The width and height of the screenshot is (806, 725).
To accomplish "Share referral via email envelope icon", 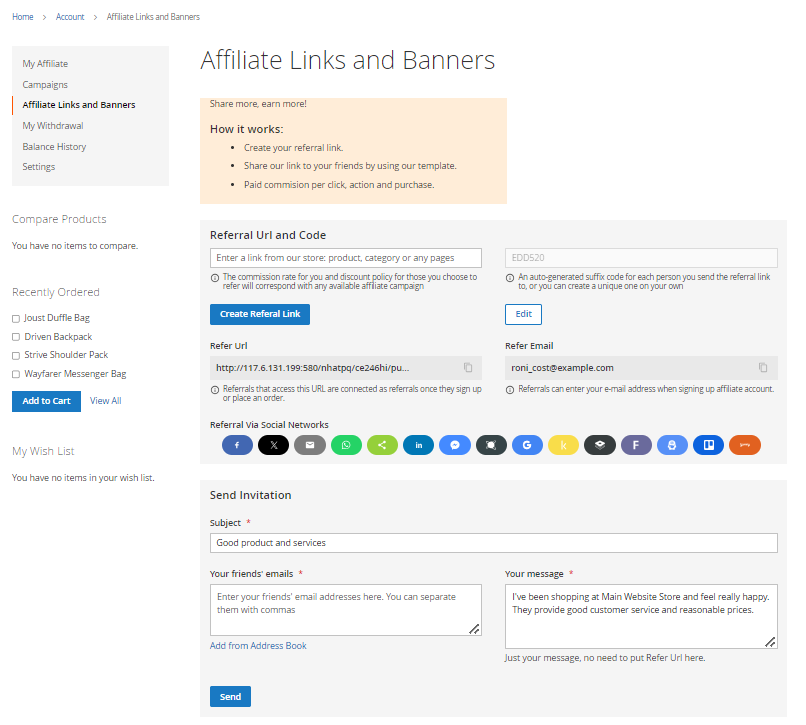I will click(x=310, y=445).
